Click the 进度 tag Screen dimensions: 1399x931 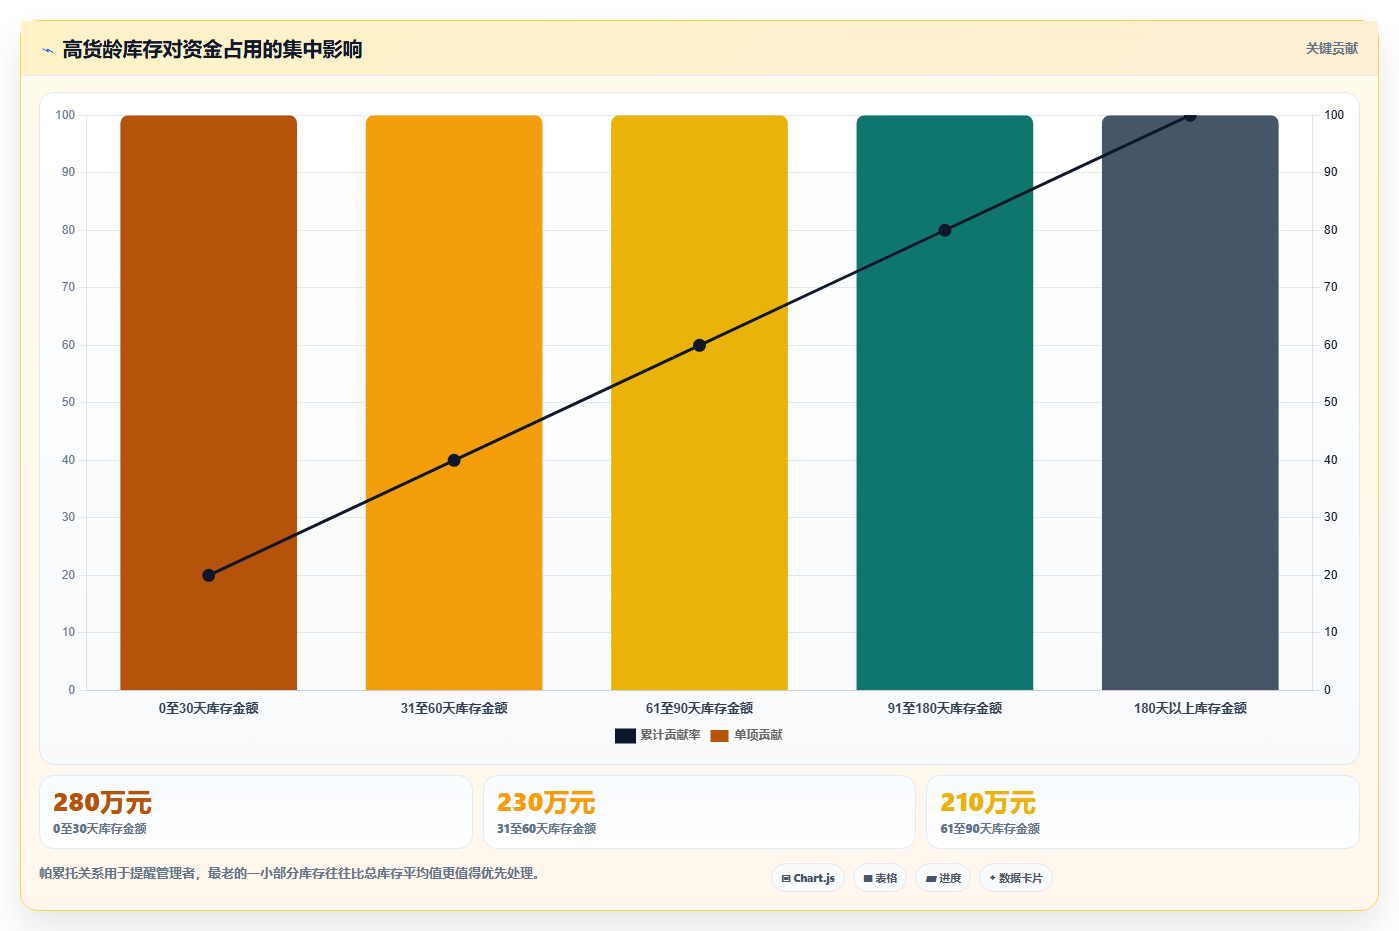pos(943,878)
